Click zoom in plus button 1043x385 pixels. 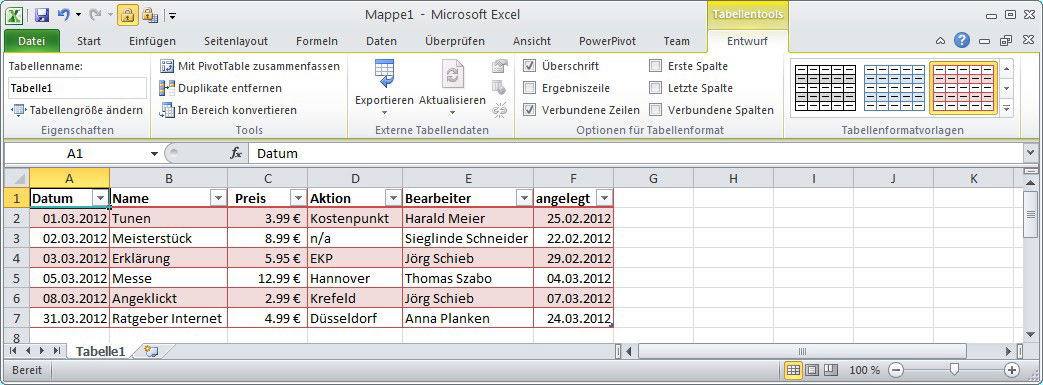[1012, 370]
